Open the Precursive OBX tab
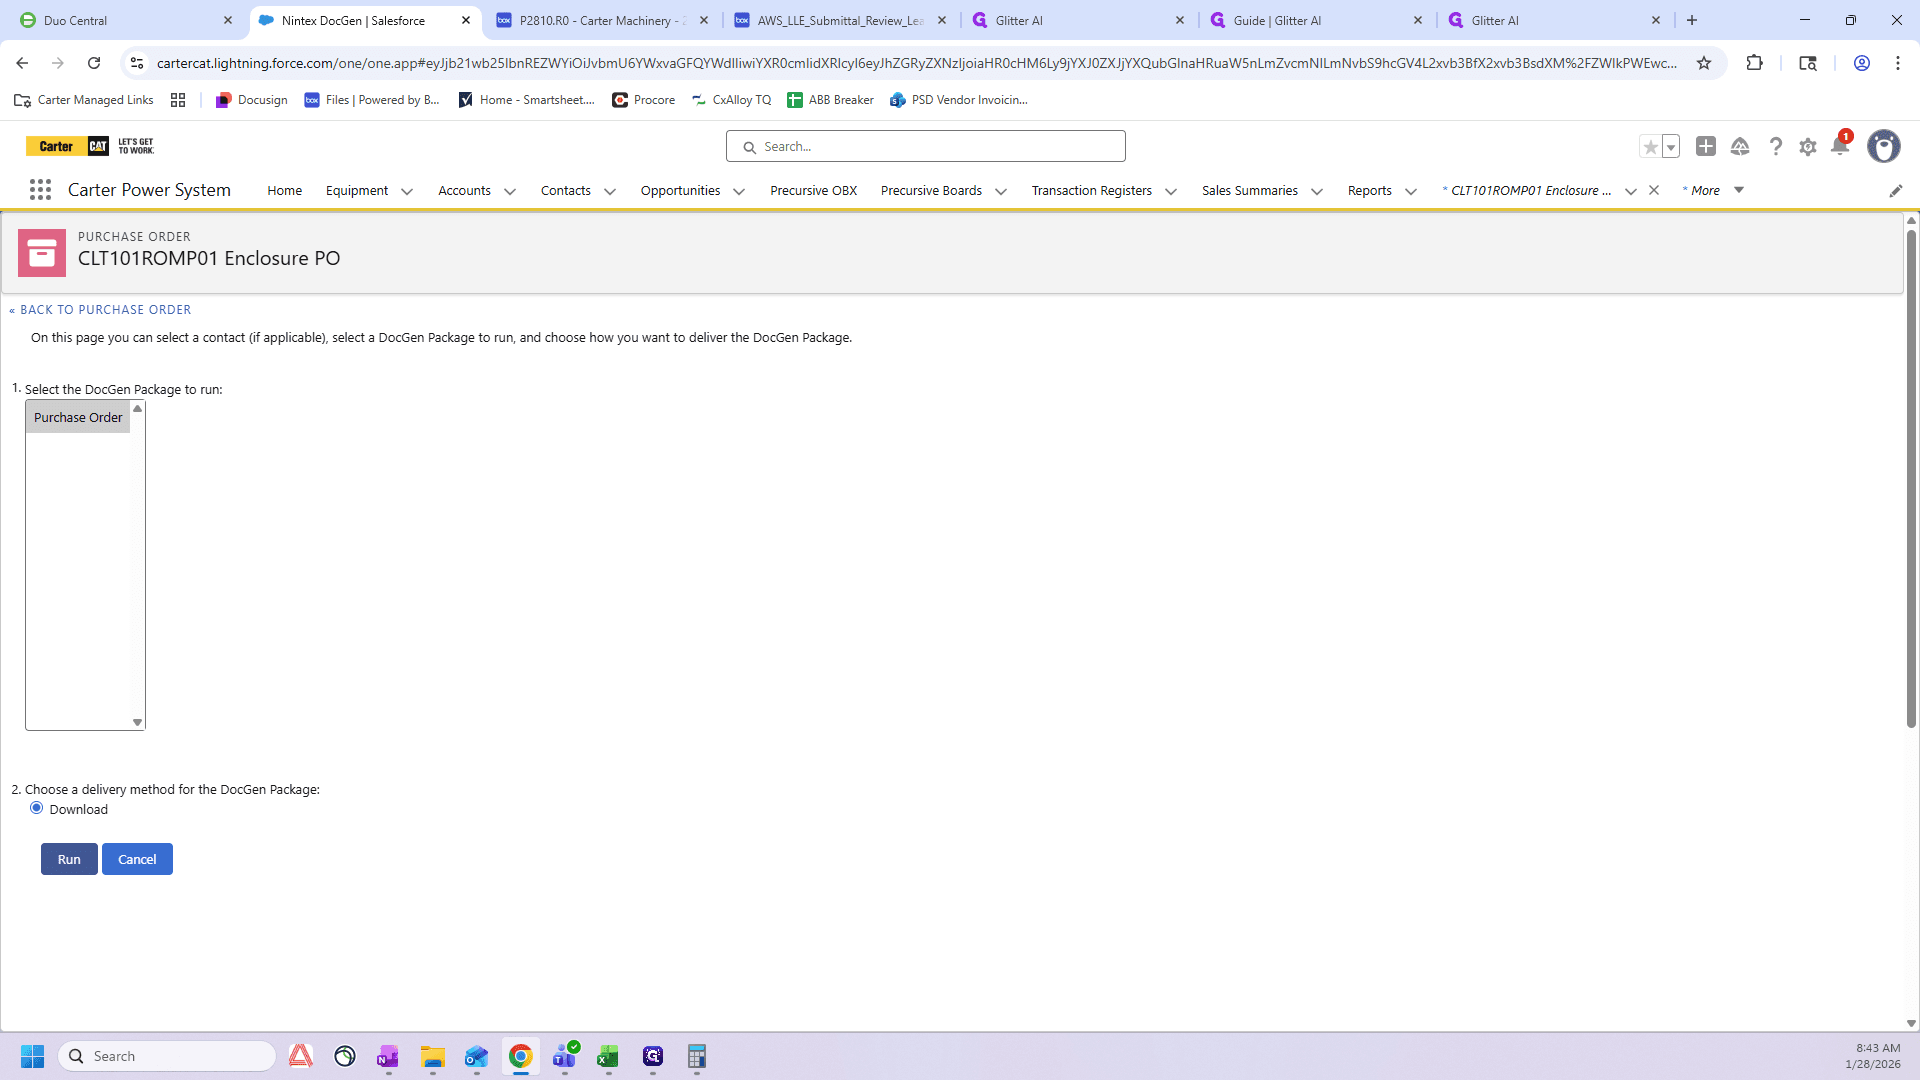 (814, 190)
